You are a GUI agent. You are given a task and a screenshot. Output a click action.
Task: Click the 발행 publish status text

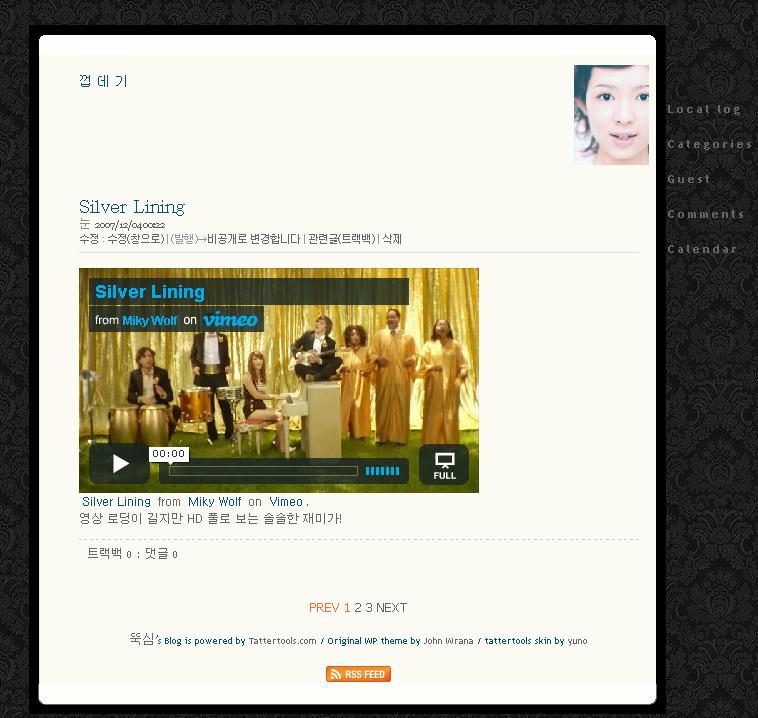coord(185,239)
